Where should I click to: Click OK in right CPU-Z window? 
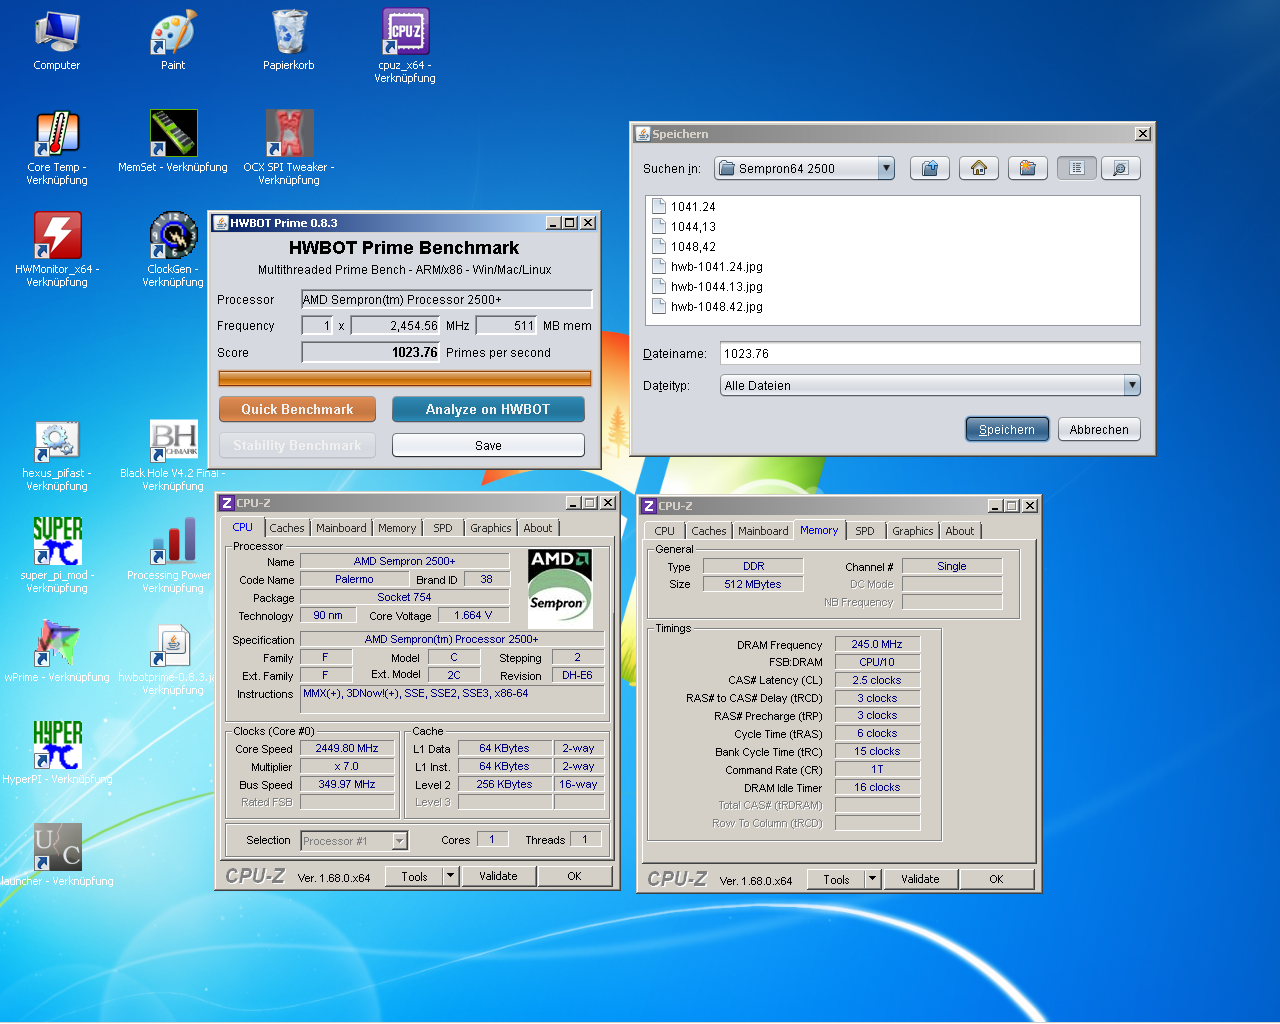(x=996, y=879)
